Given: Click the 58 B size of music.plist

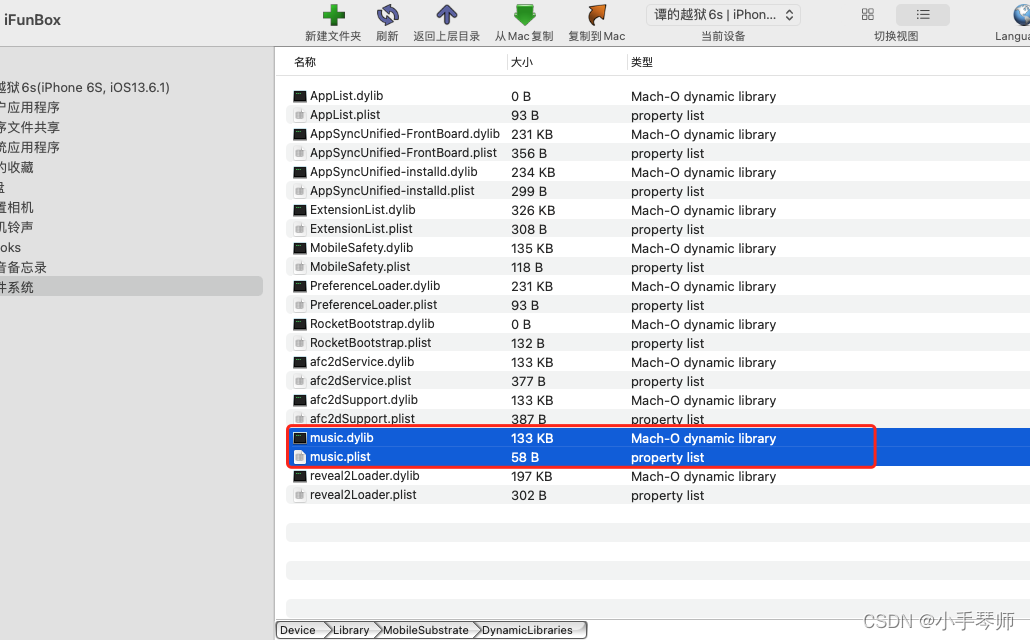Looking at the screenshot, I should click(x=525, y=458).
